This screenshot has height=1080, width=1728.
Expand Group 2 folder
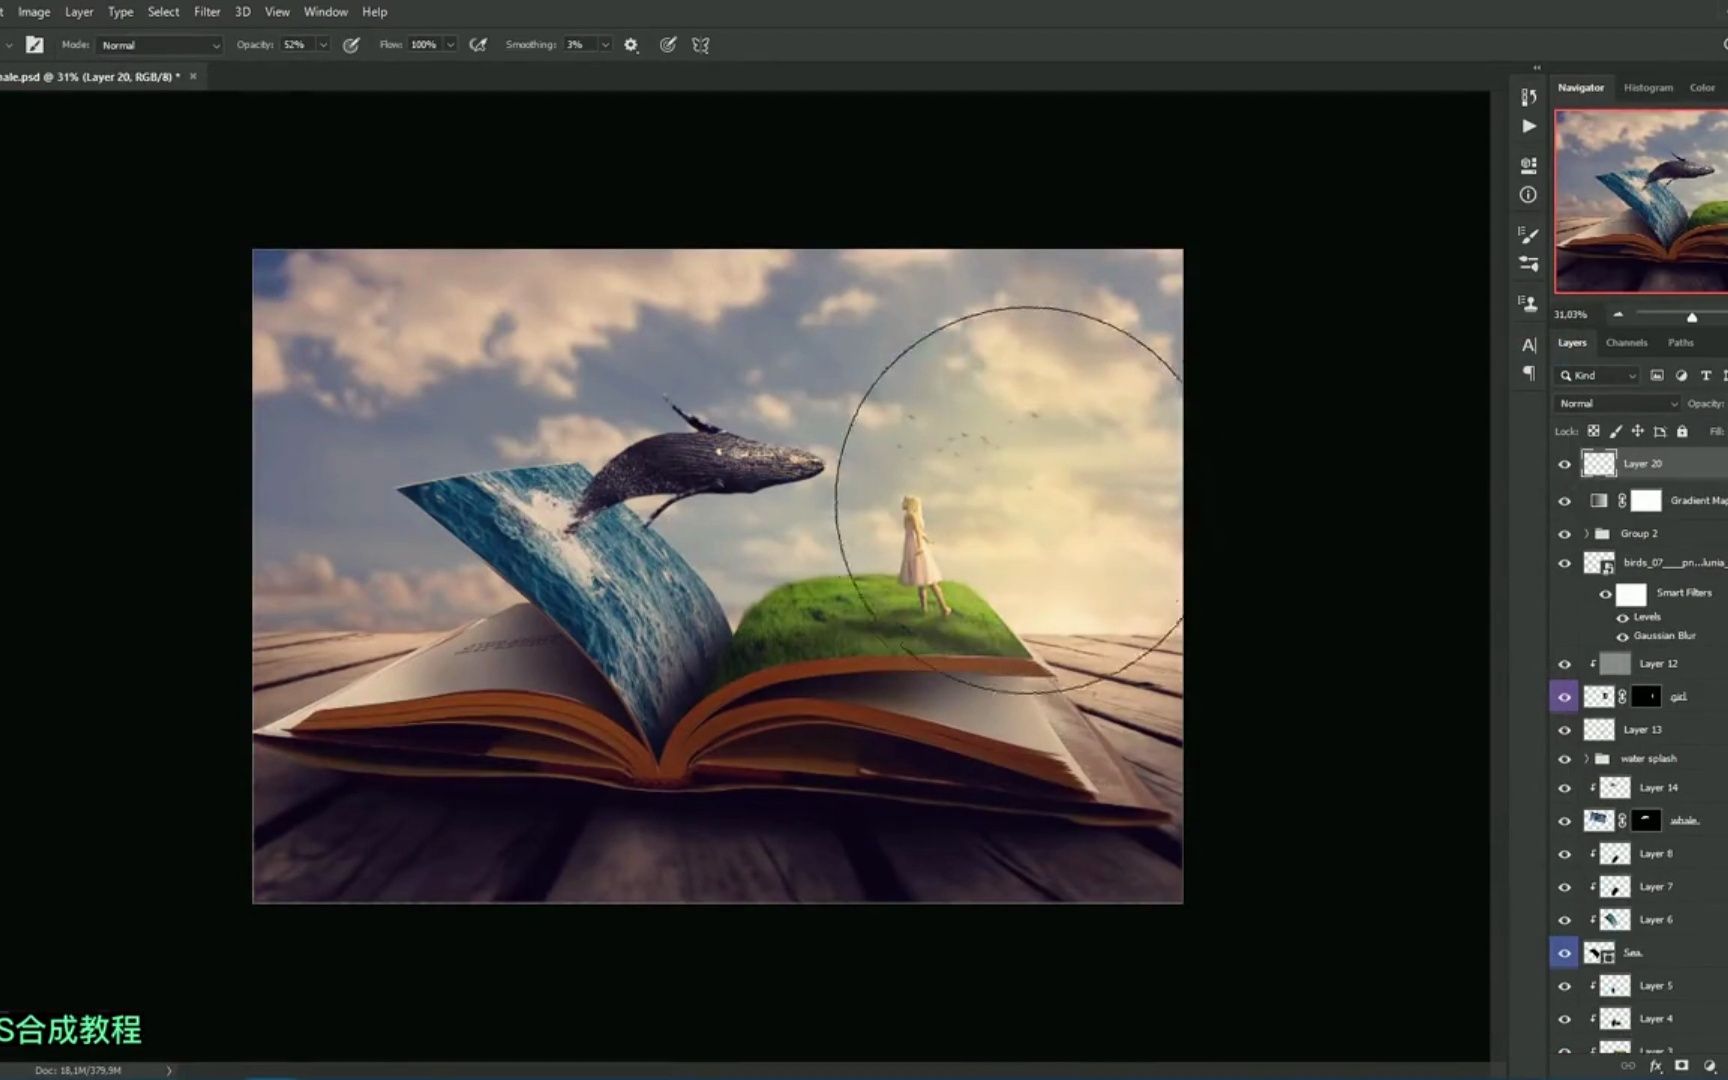[x=1587, y=534]
